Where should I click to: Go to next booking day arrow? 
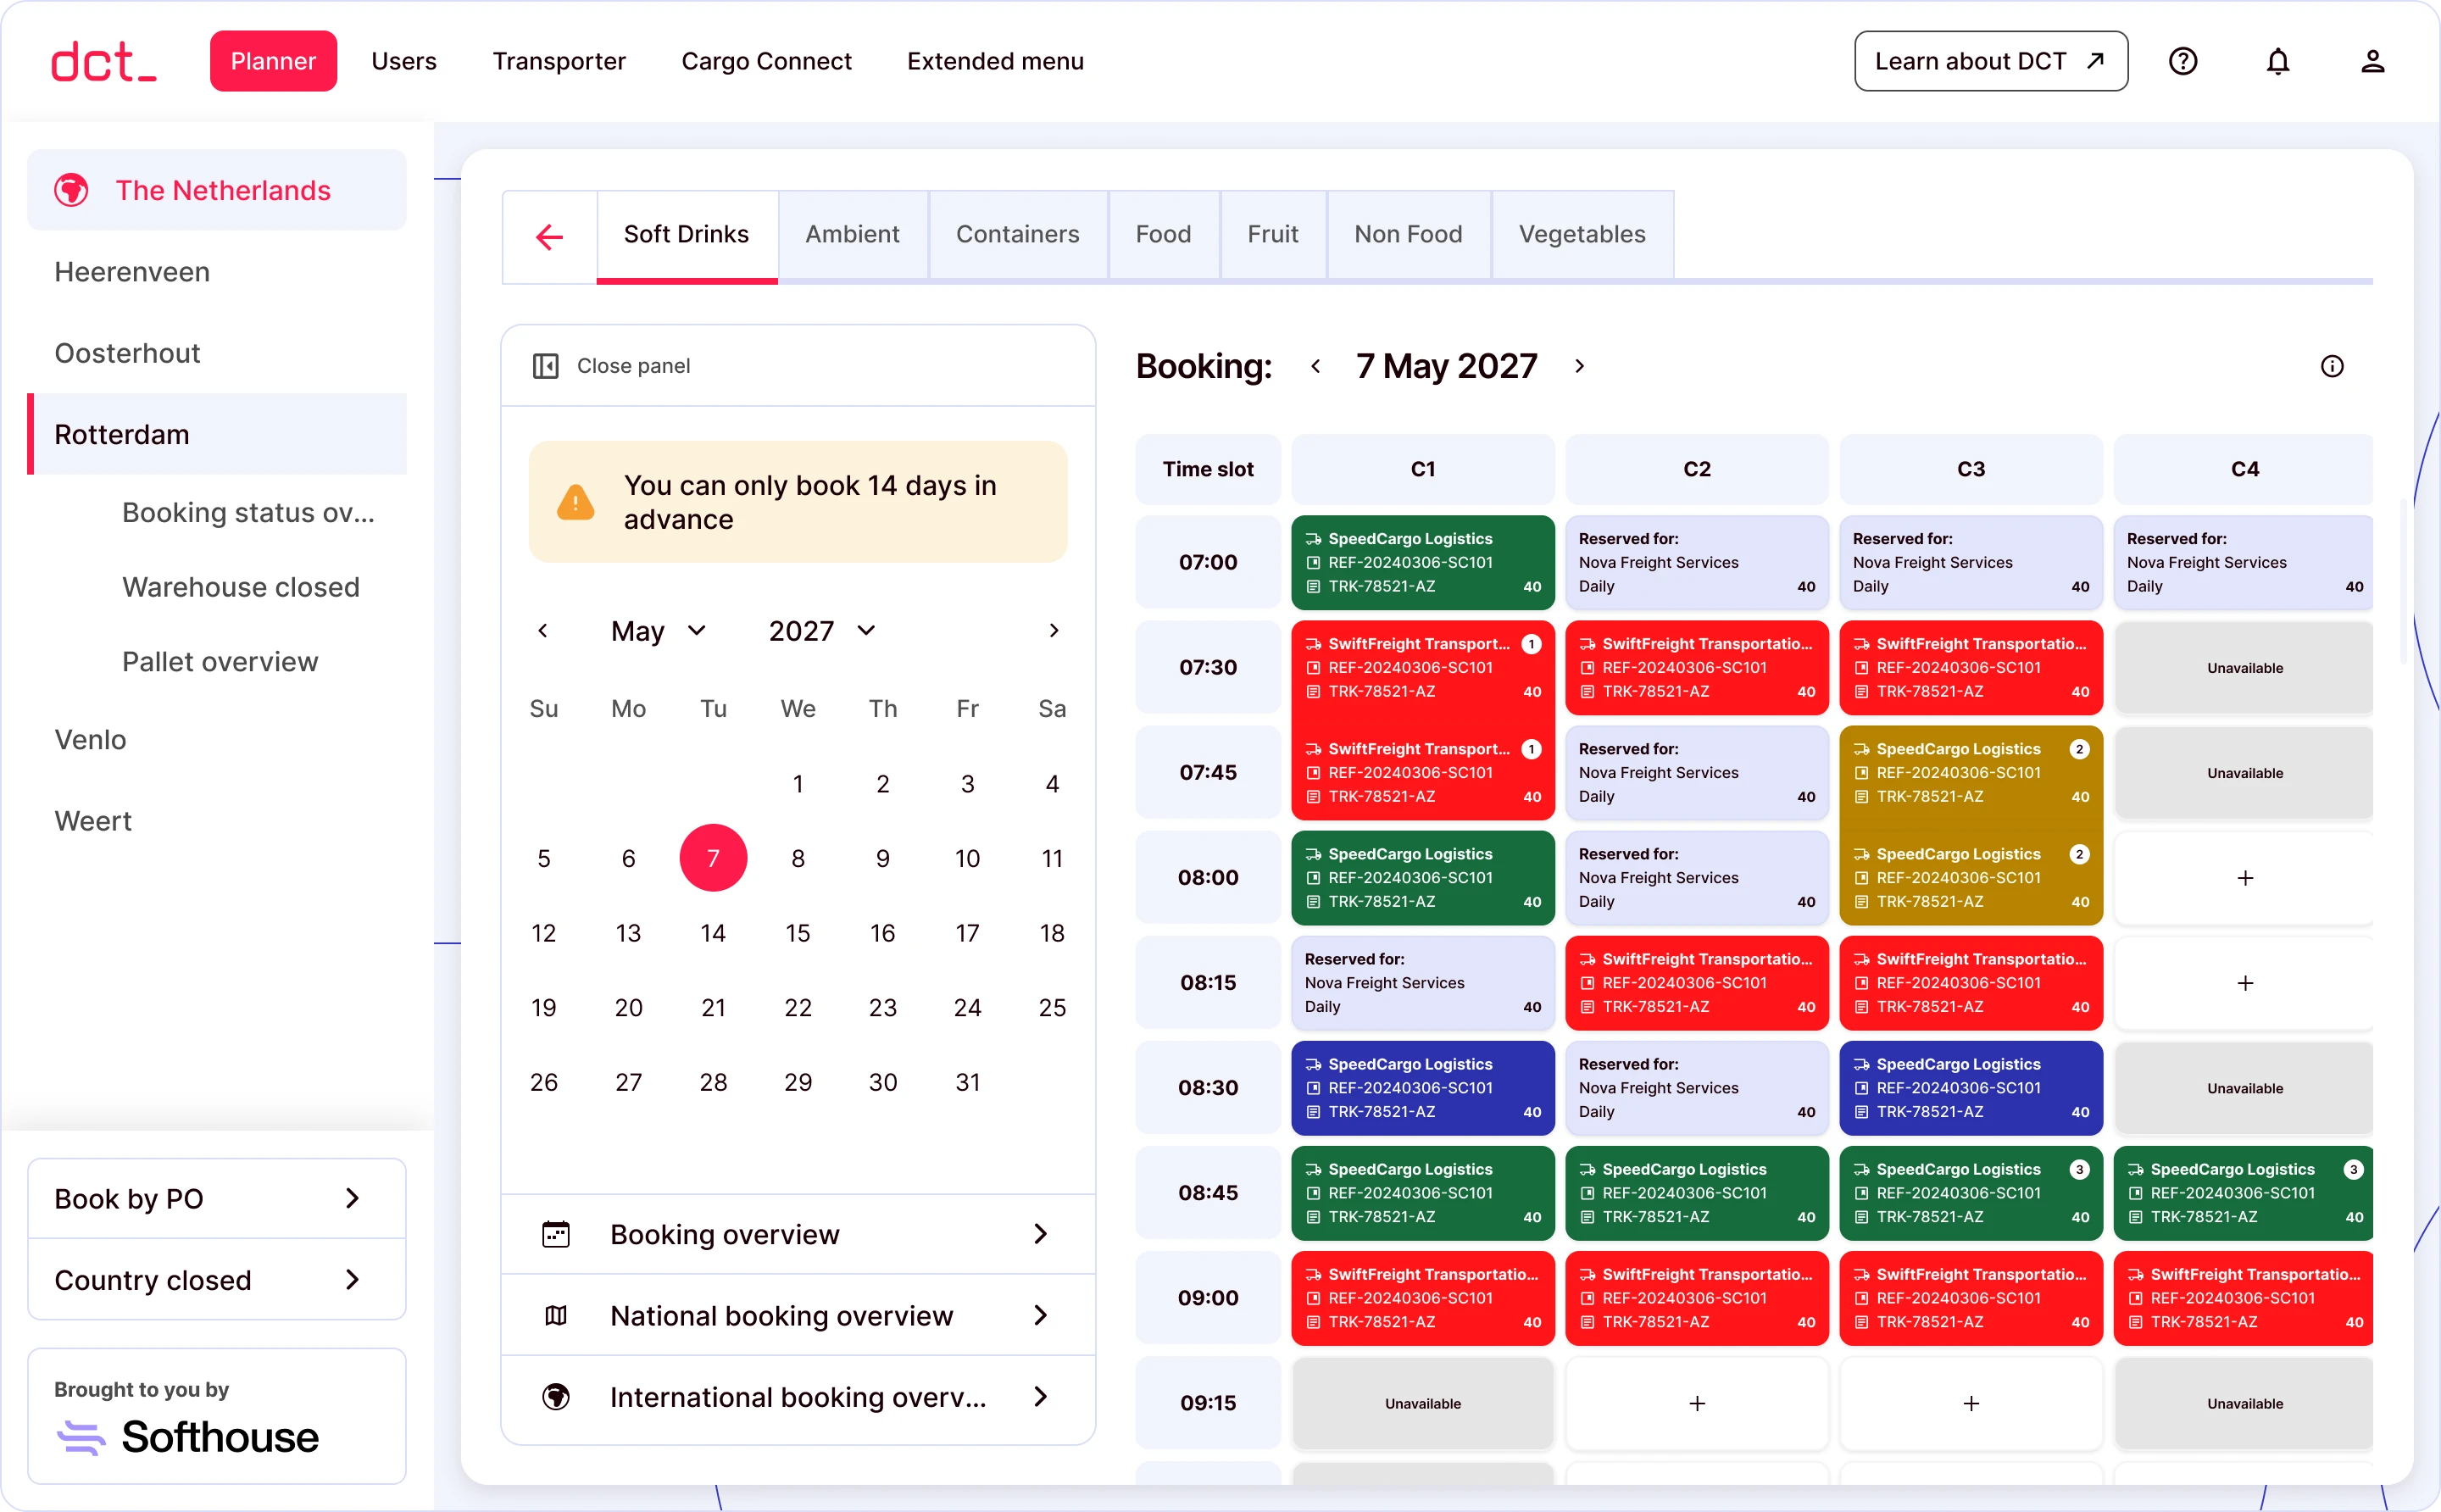click(x=1579, y=366)
